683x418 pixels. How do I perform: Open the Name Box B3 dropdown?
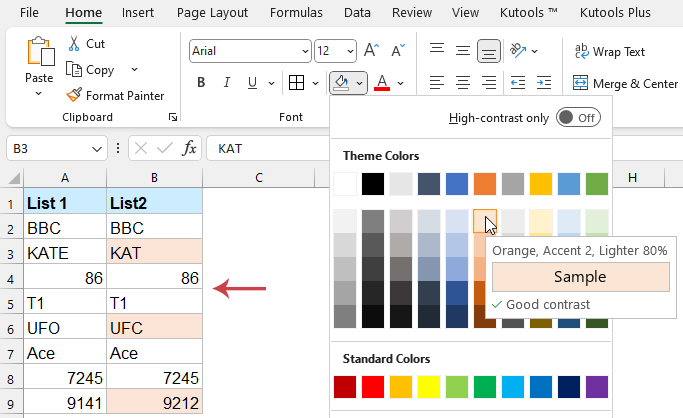pos(97,149)
